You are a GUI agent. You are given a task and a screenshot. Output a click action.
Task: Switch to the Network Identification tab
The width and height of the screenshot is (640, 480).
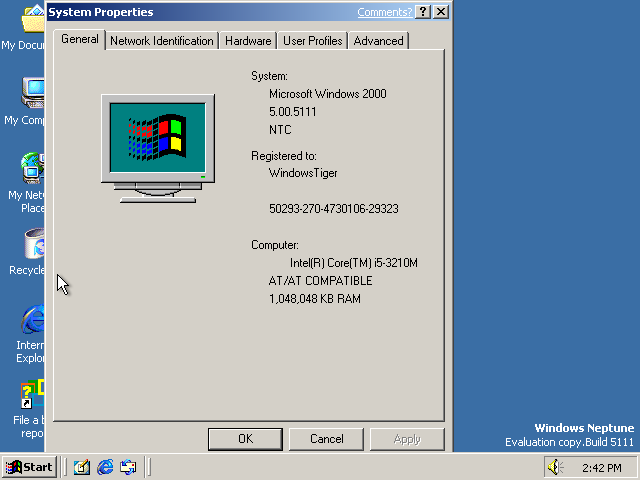click(x=162, y=41)
